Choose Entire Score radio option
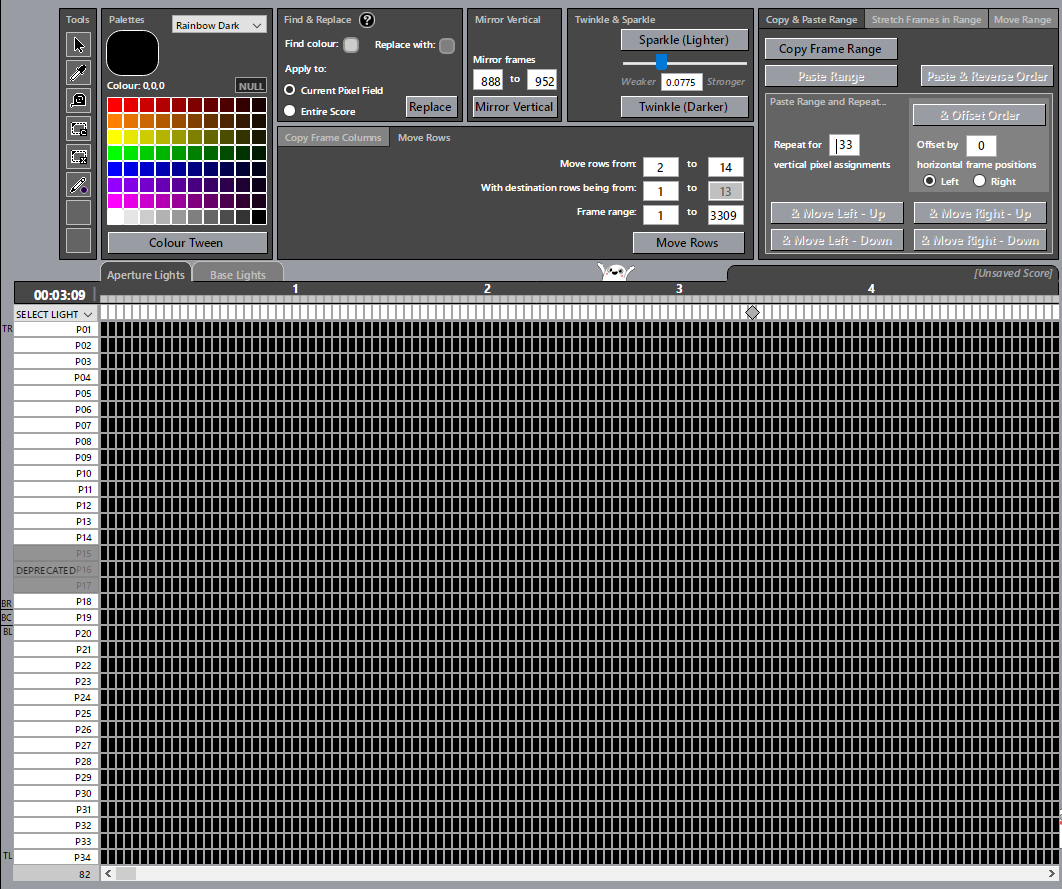This screenshot has width=1062, height=889. click(290, 111)
